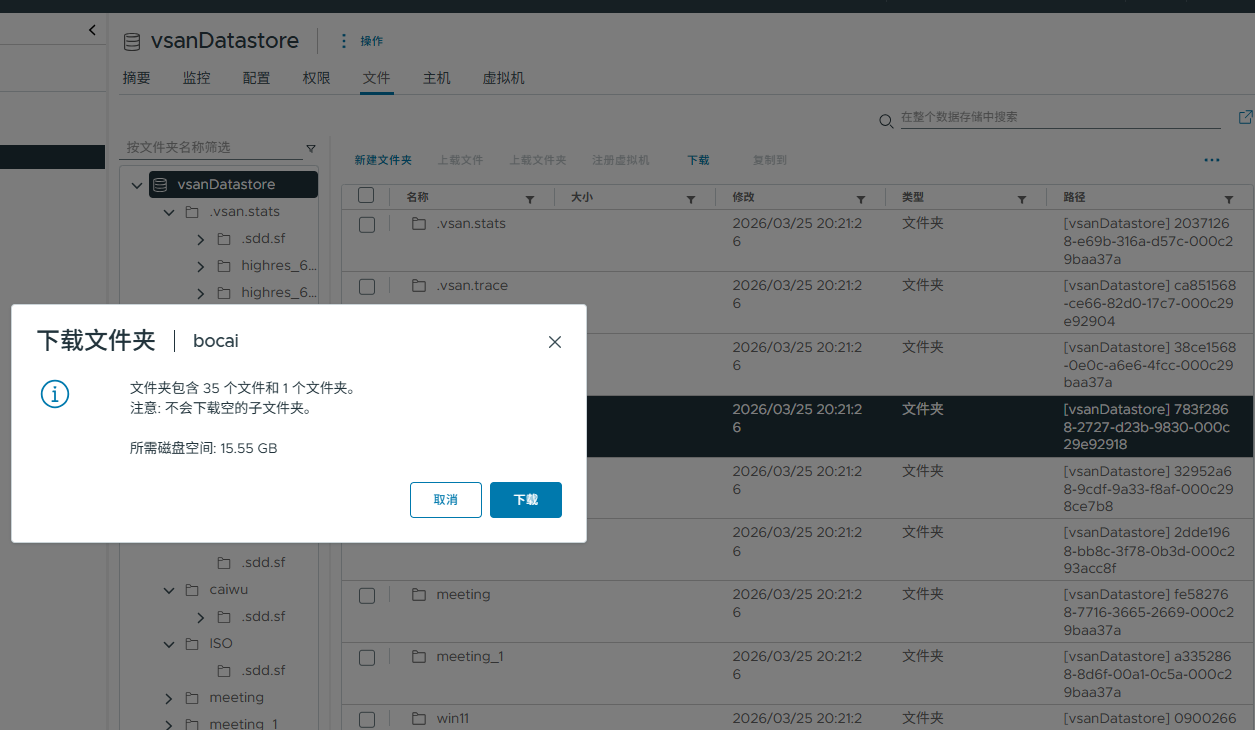Click 复制到 toolbar button
Image resolution: width=1255 pixels, height=730 pixels.
(x=770, y=160)
